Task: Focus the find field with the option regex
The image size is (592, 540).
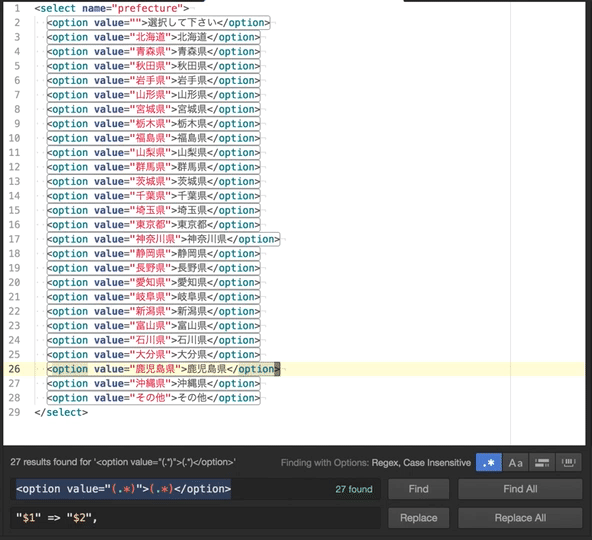Action: point(196,489)
